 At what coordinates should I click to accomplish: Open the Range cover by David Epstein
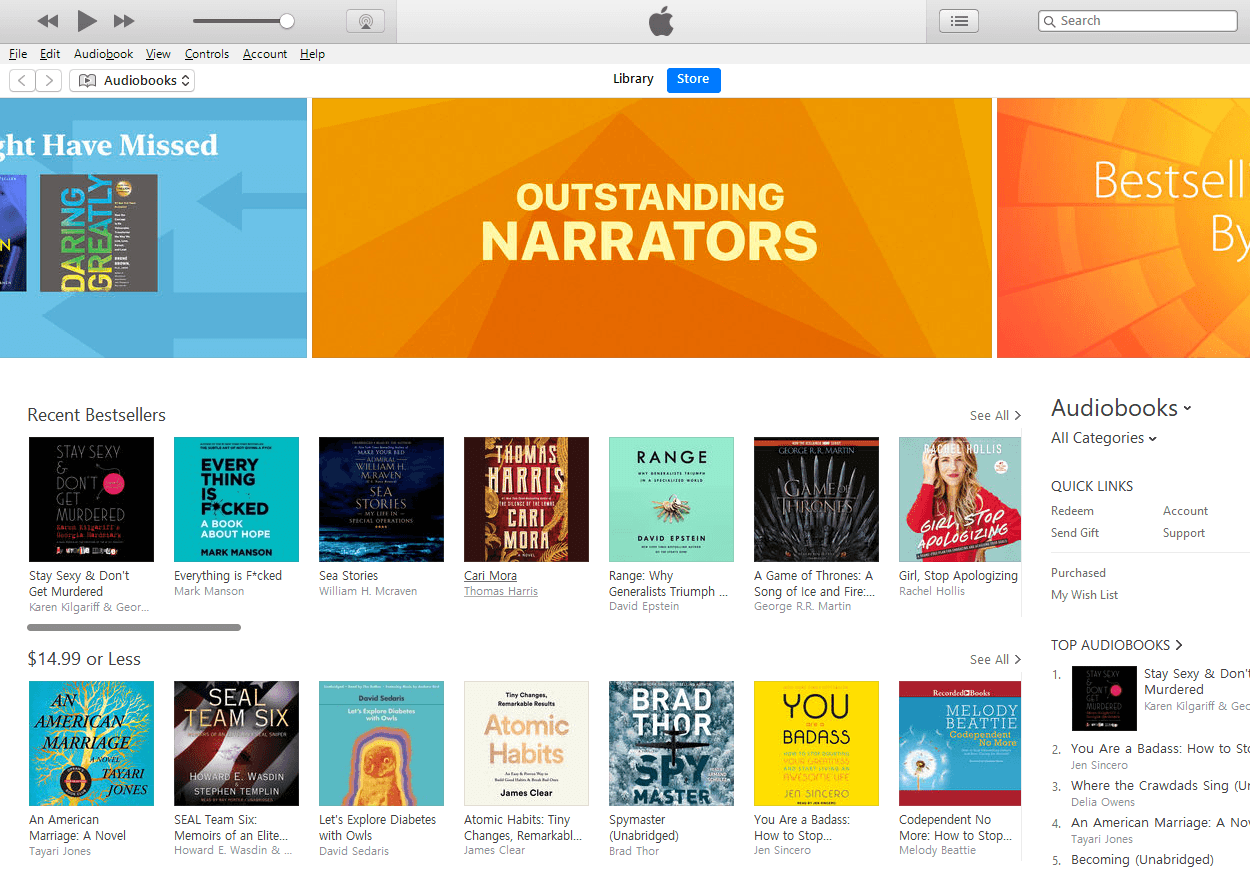(671, 499)
